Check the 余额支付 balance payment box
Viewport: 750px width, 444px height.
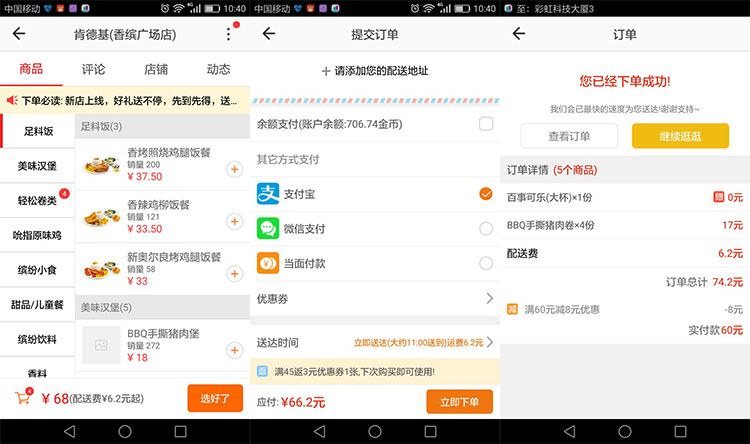coord(486,124)
